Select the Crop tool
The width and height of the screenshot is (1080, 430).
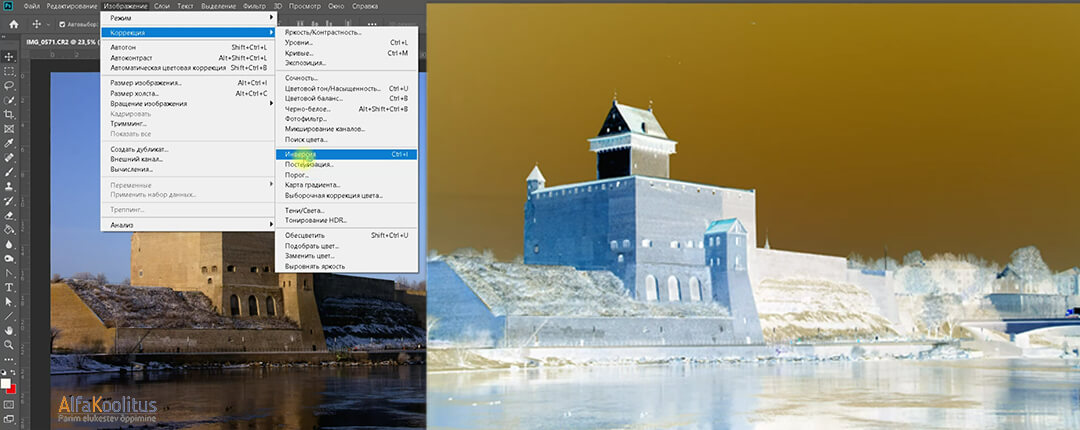pos(9,114)
